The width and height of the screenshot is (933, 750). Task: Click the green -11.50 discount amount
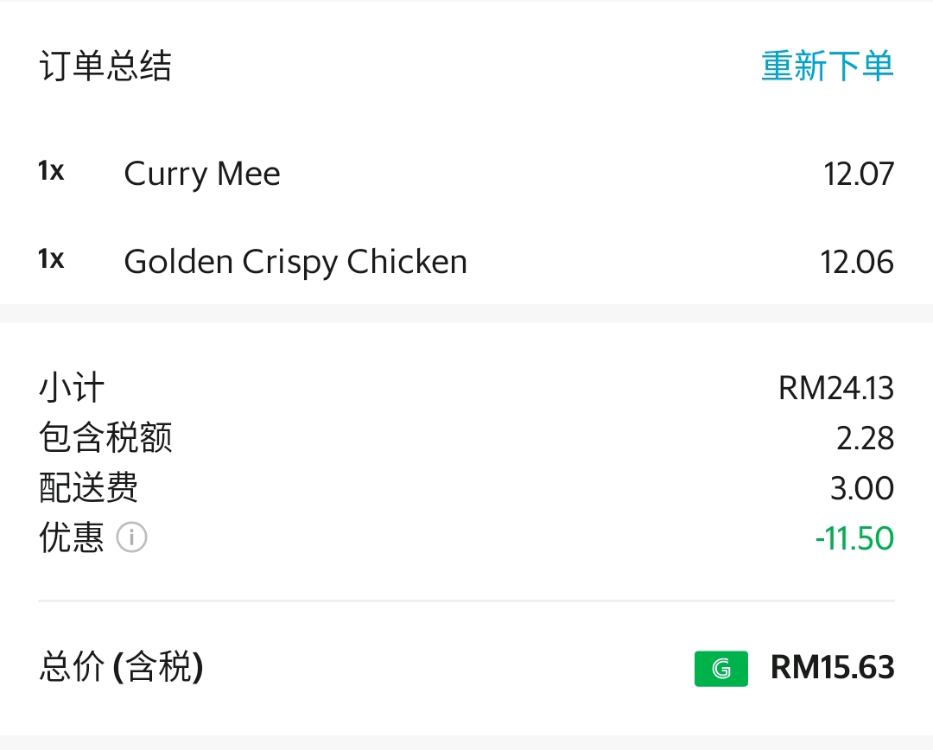pyautogui.click(x=854, y=538)
